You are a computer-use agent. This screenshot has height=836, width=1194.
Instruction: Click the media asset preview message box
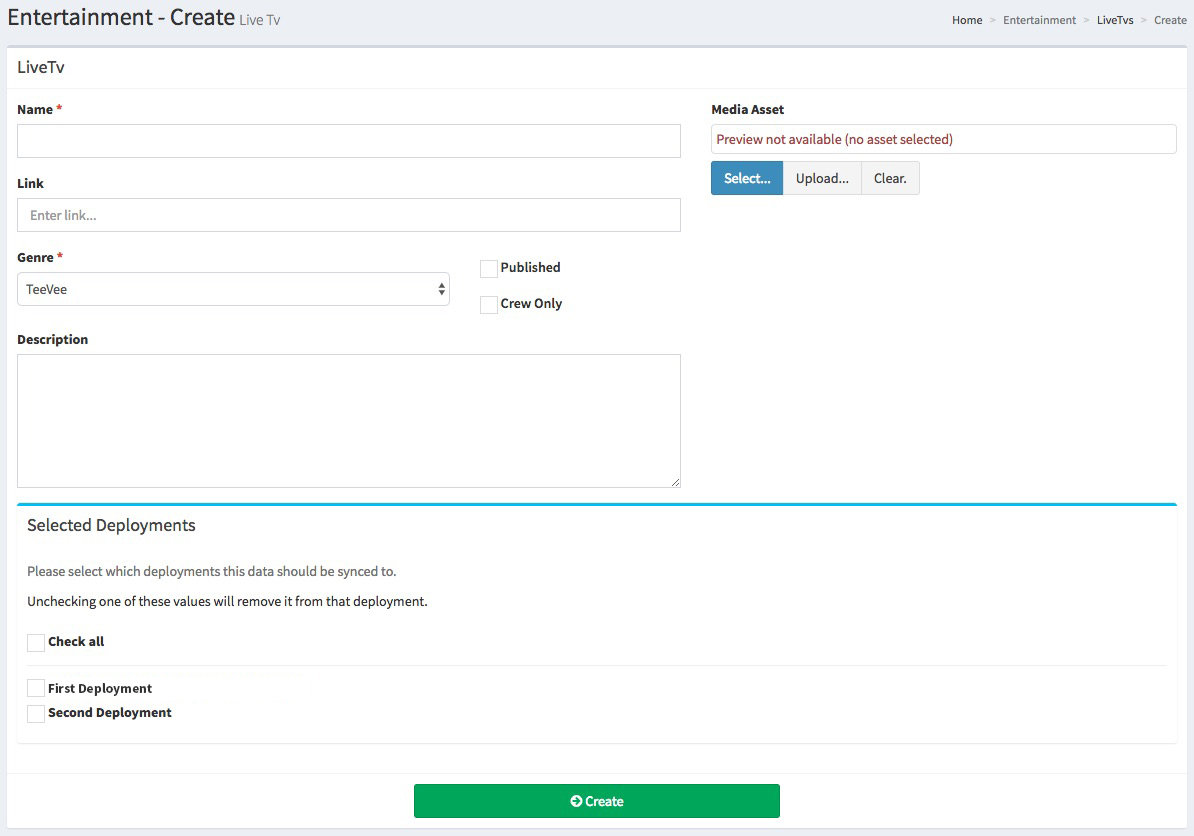pyautogui.click(x=943, y=139)
